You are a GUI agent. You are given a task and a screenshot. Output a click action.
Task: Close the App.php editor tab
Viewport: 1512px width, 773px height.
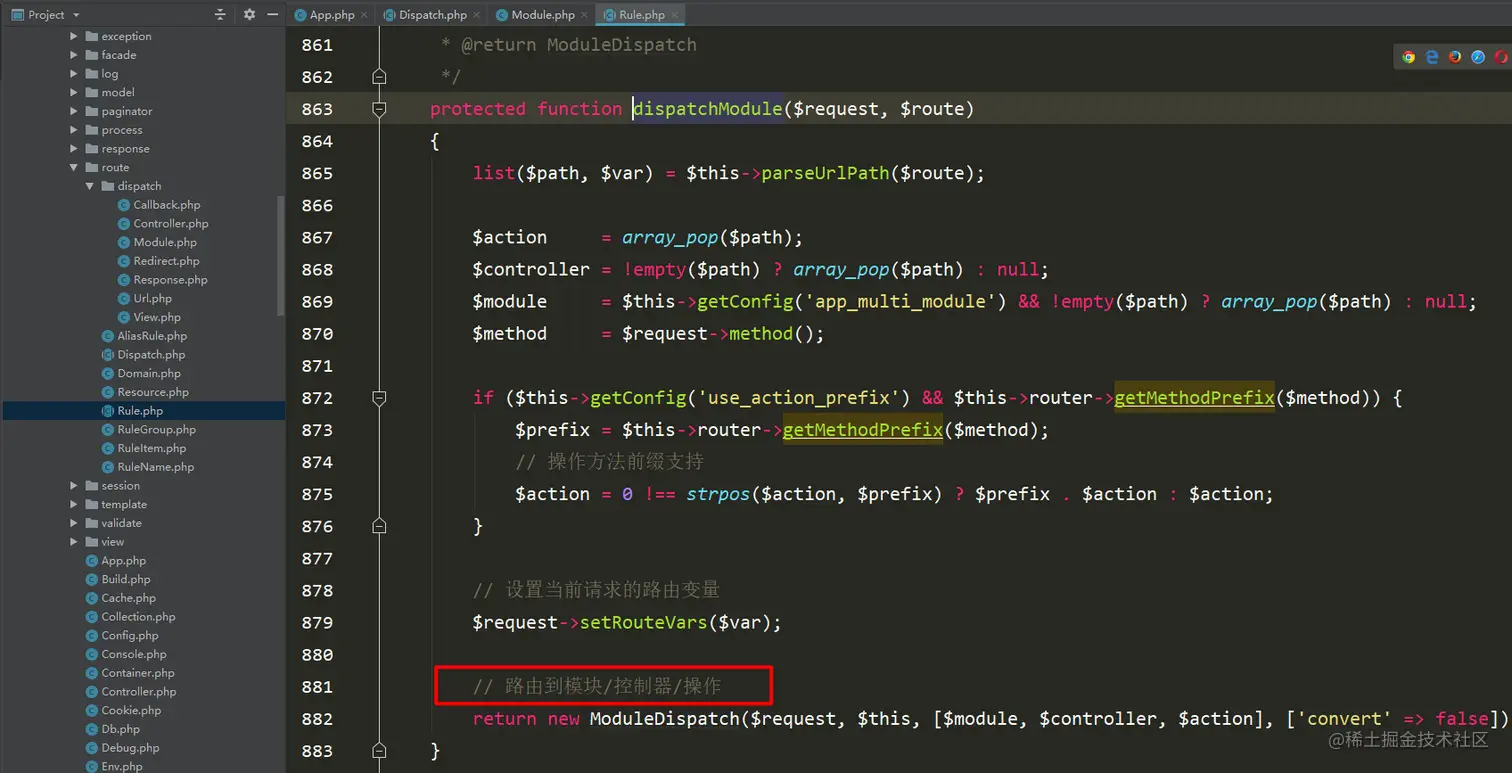364,15
